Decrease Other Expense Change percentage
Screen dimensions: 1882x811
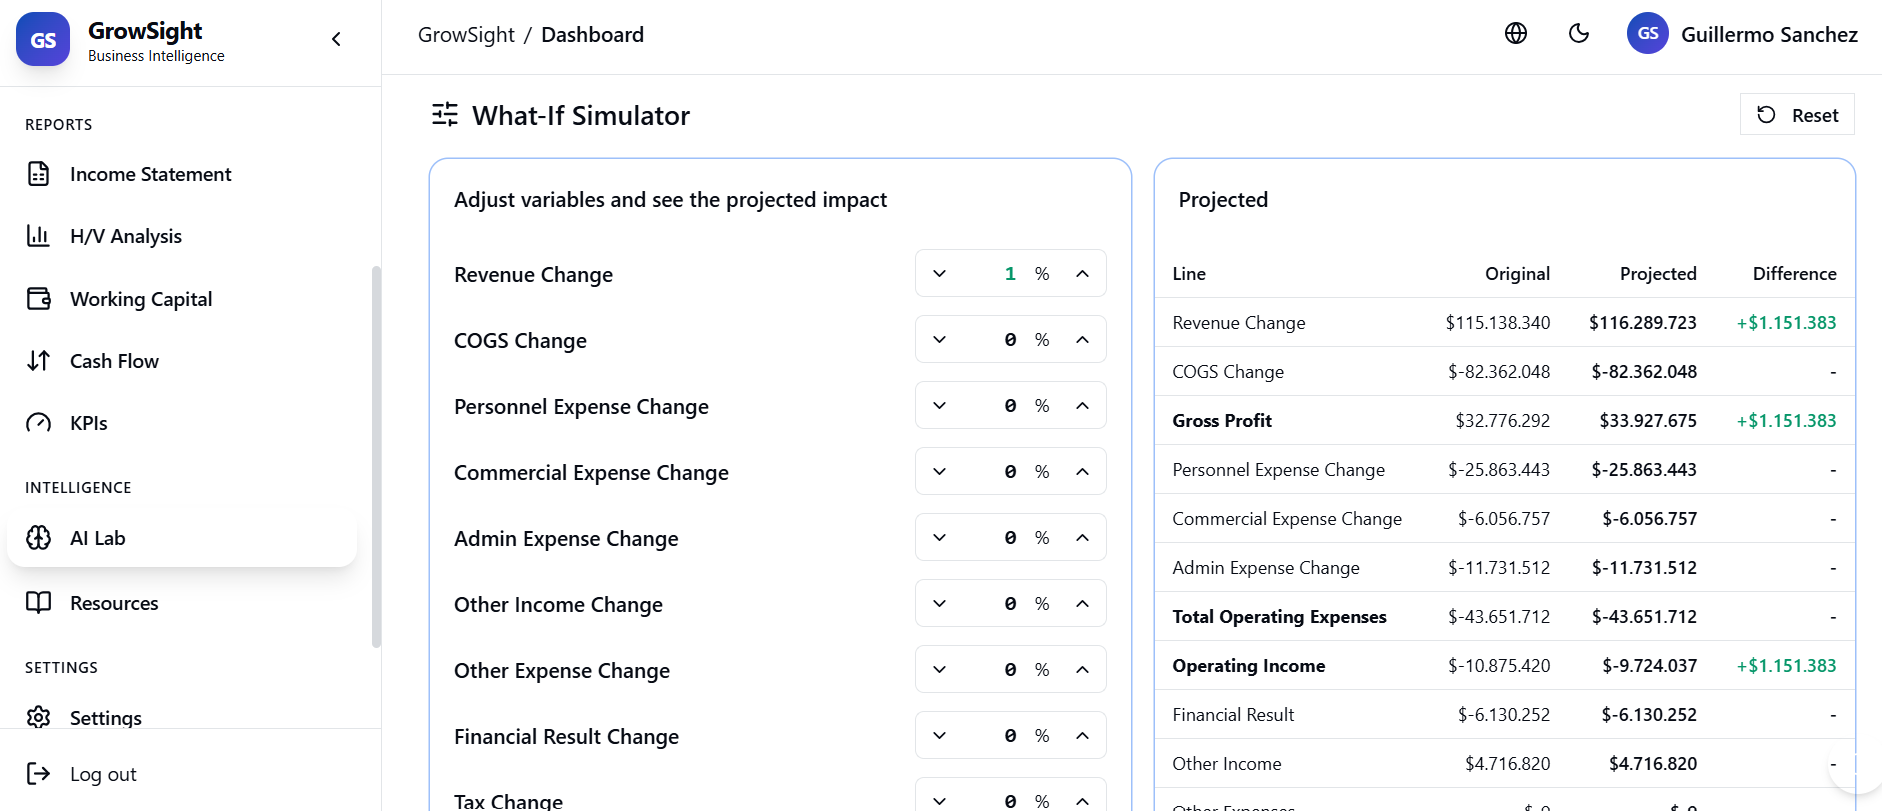(x=939, y=670)
